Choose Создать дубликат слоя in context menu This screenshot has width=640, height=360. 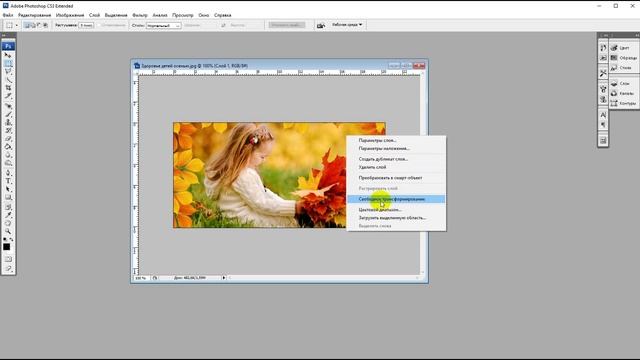point(396,159)
